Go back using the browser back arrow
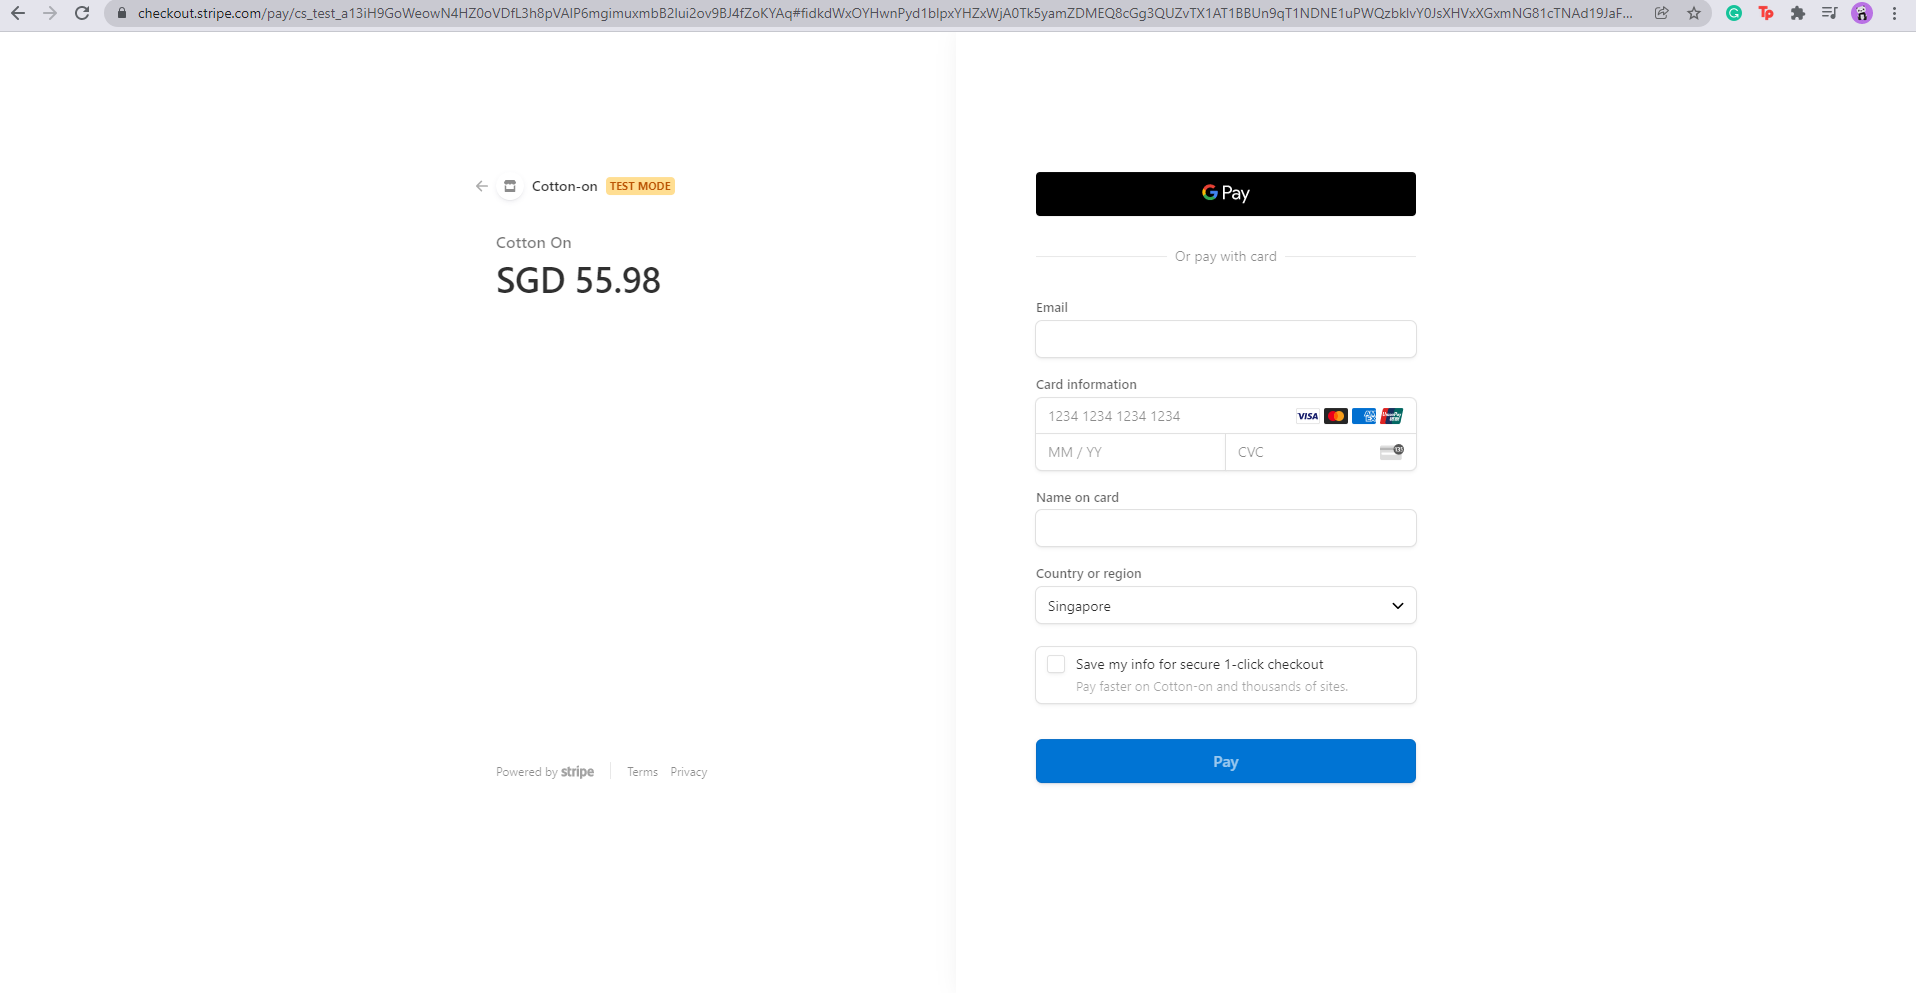1916x993 pixels. tap(18, 13)
